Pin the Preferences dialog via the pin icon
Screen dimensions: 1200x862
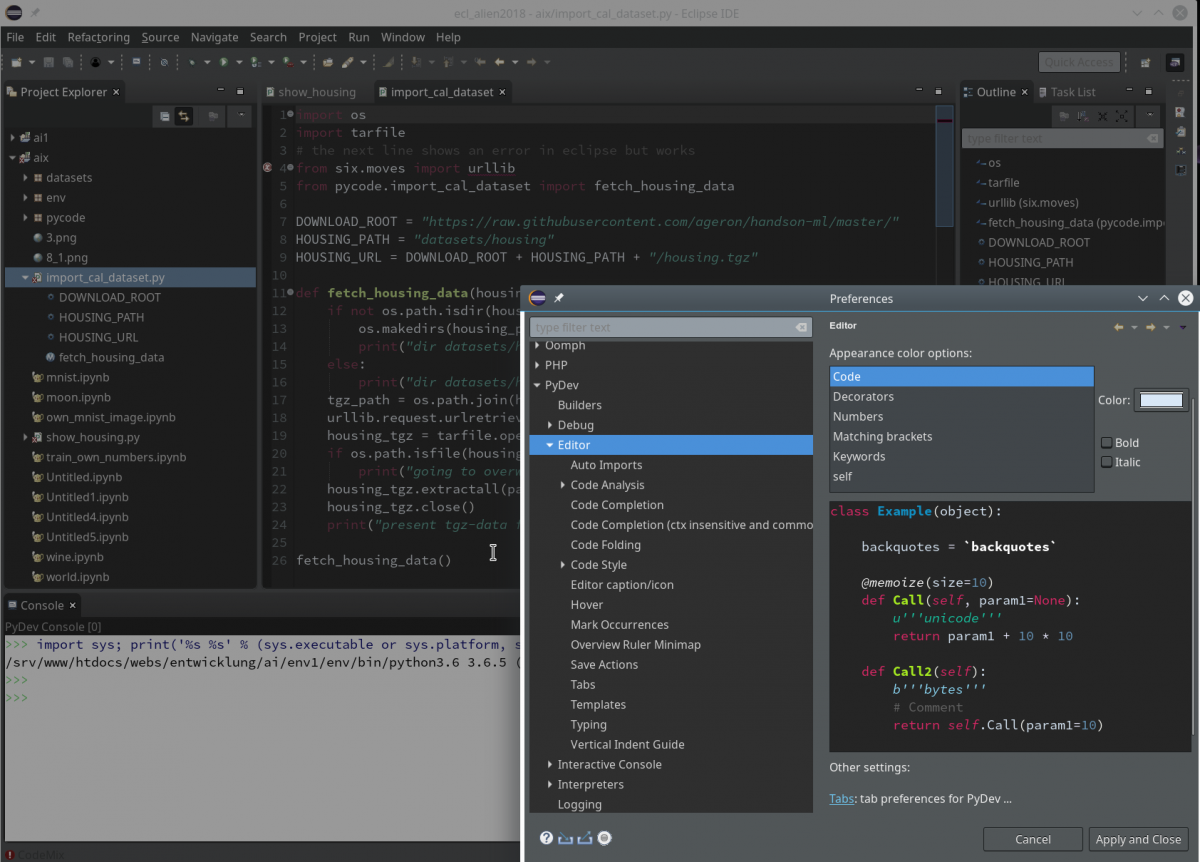(x=557, y=298)
